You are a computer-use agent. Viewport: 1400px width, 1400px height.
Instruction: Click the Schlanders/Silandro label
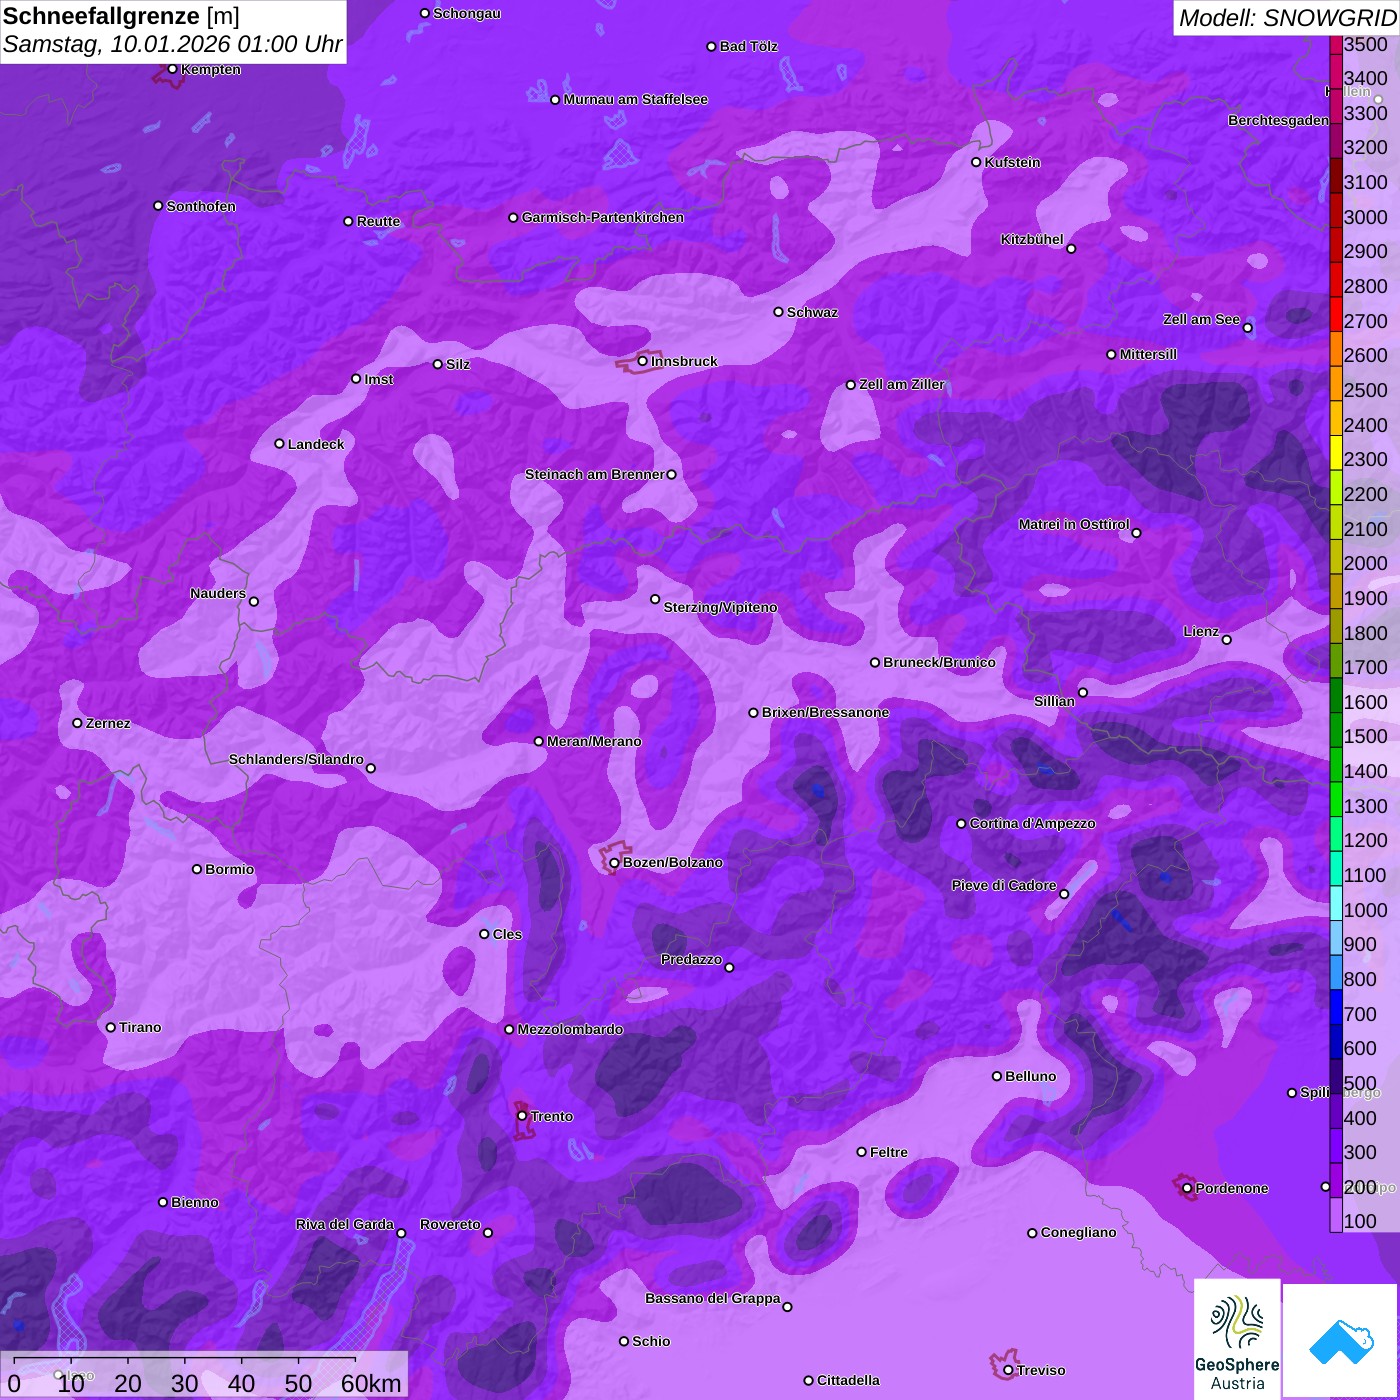pos(296,759)
